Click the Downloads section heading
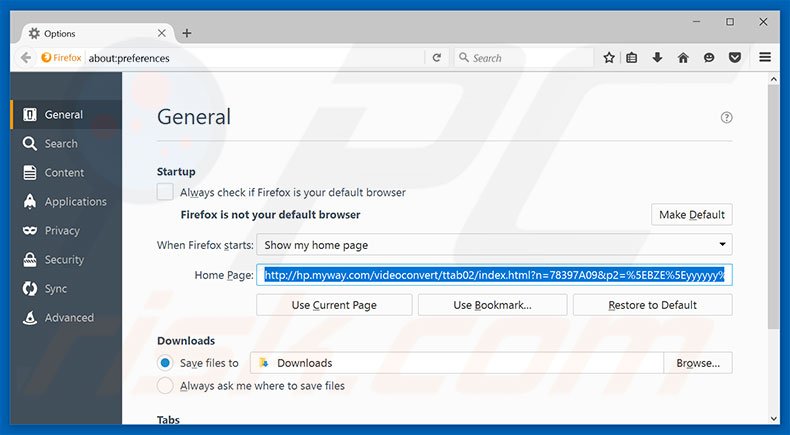 186,341
